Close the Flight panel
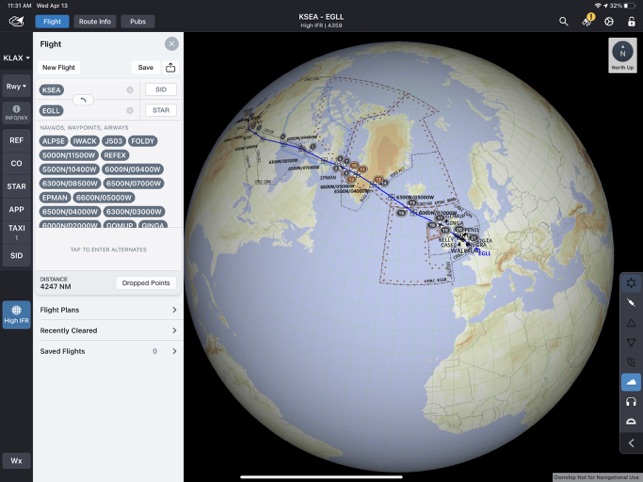Viewport: 643px width, 482px height. tap(171, 44)
